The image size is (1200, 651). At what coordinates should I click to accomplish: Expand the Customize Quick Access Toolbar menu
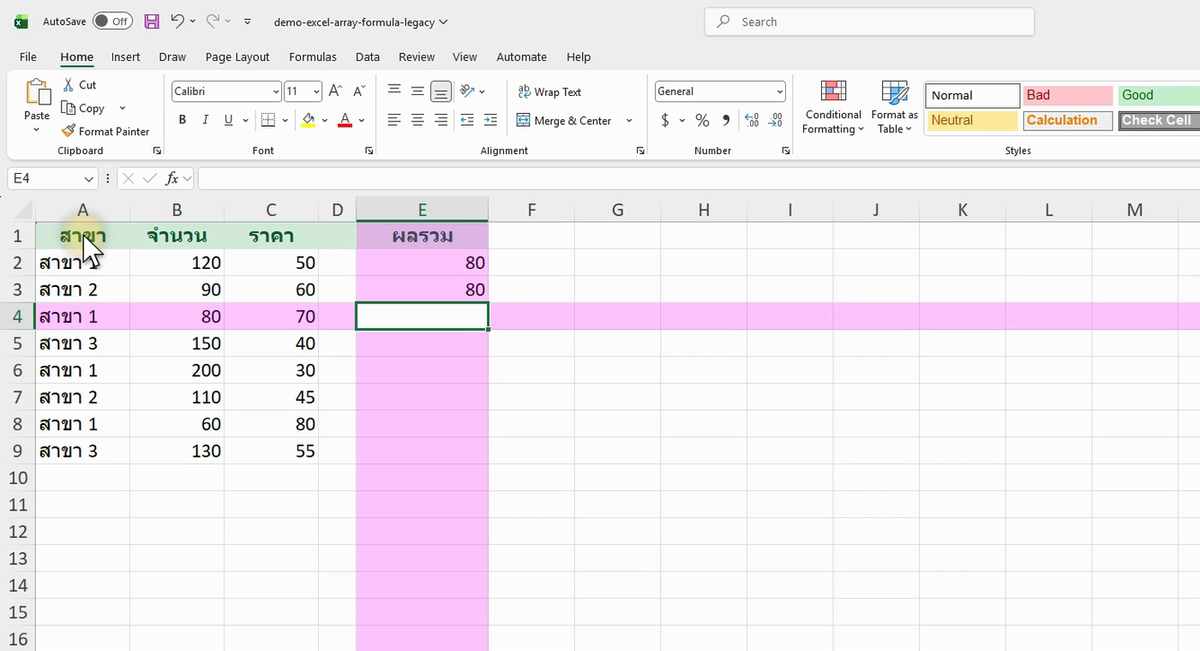tap(247, 21)
